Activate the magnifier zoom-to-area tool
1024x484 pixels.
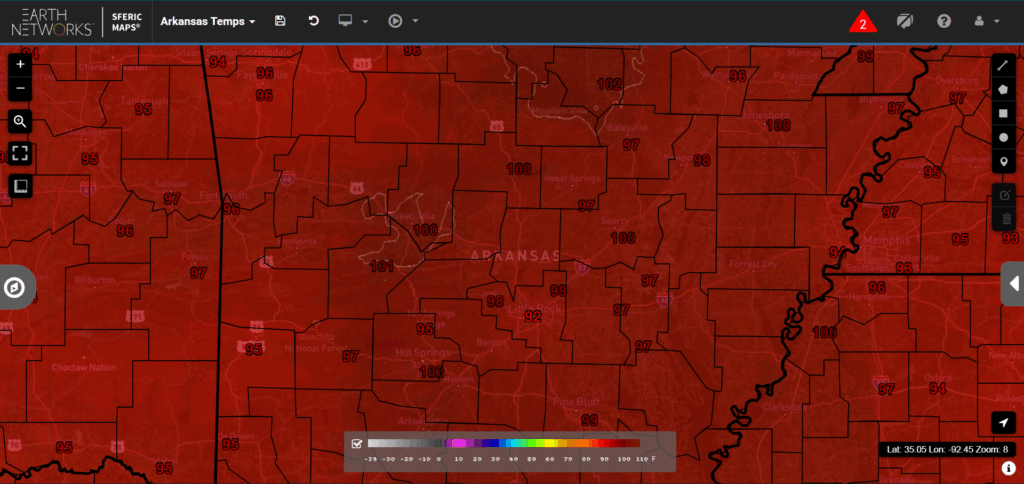(x=20, y=122)
